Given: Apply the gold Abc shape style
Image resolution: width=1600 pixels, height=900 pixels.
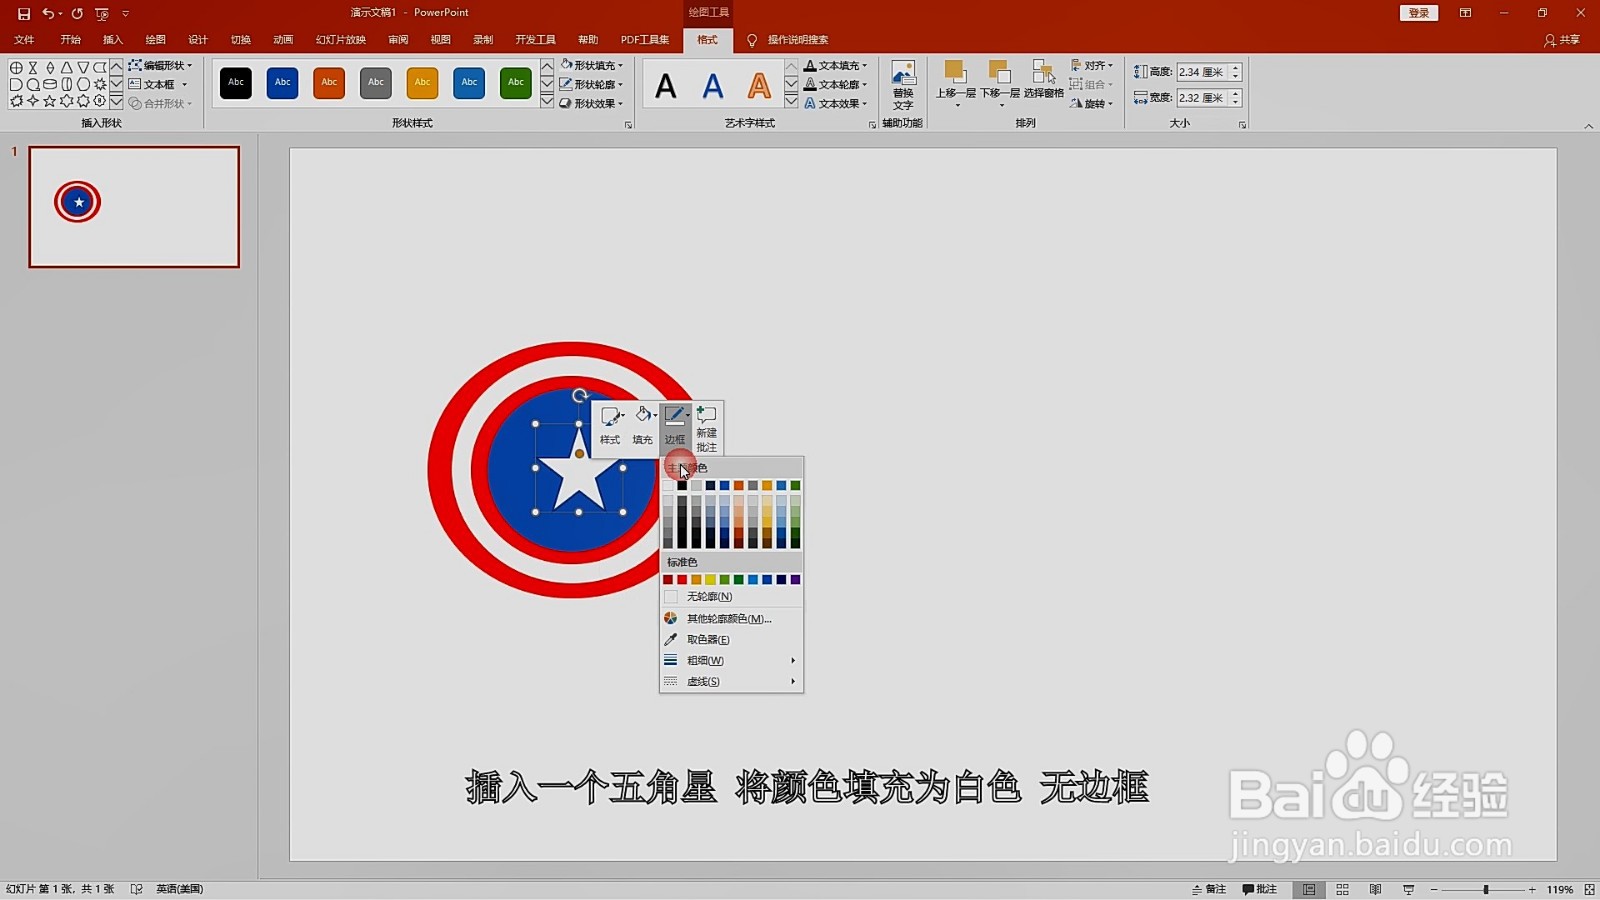Looking at the screenshot, I should [x=423, y=82].
